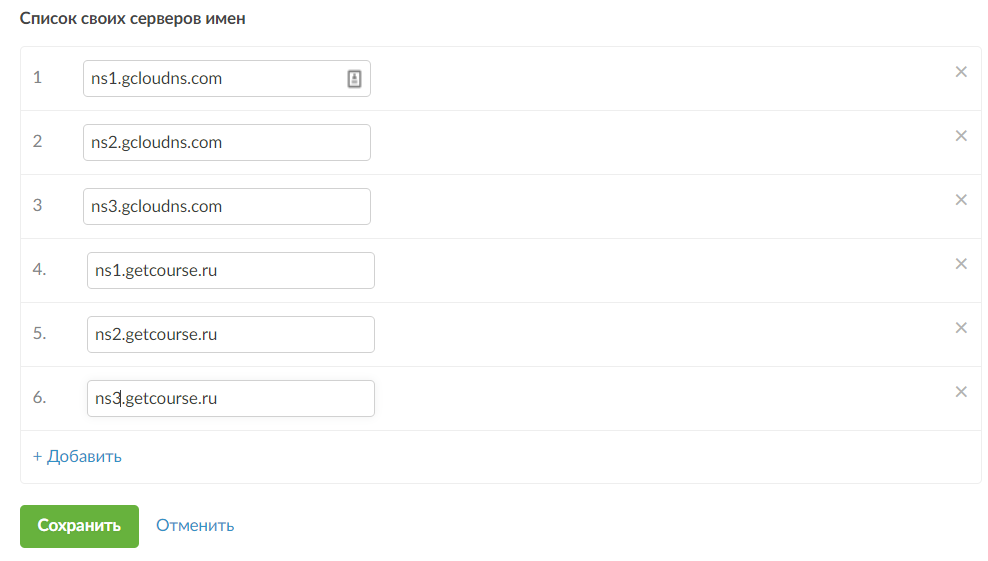Cancel changes with the Отменить link
The image size is (988, 561).
(x=195, y=526)
